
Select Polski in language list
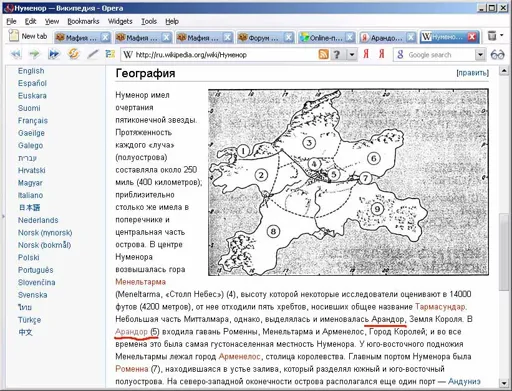pos(29,258)
